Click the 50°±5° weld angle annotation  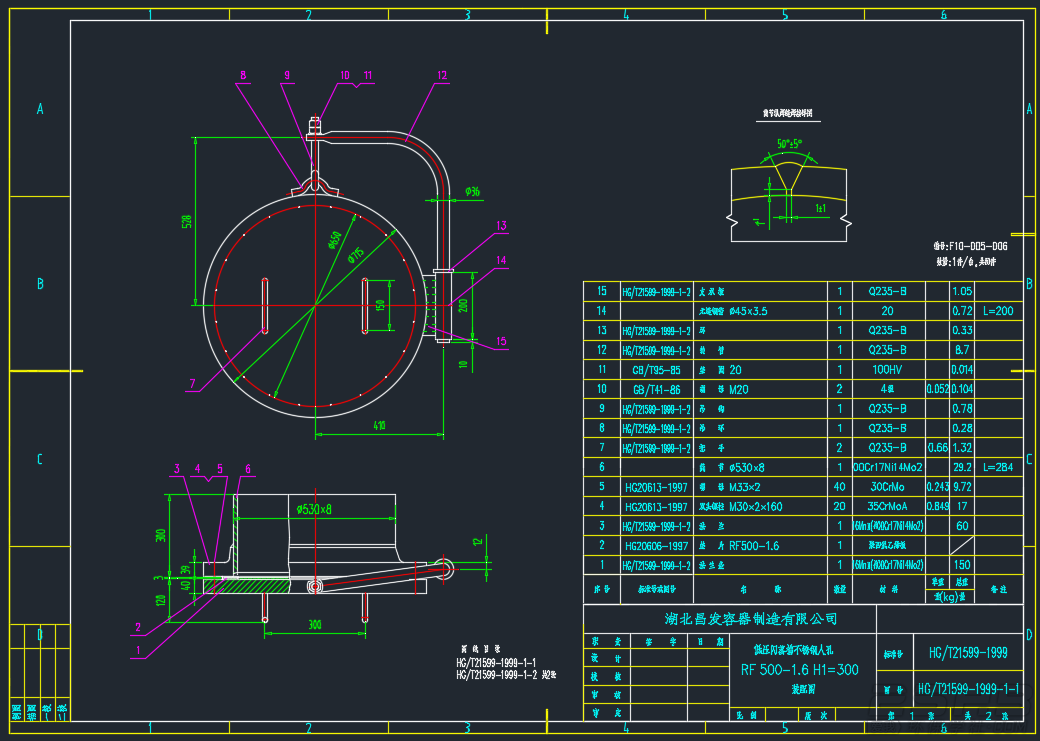pos(790,143)
